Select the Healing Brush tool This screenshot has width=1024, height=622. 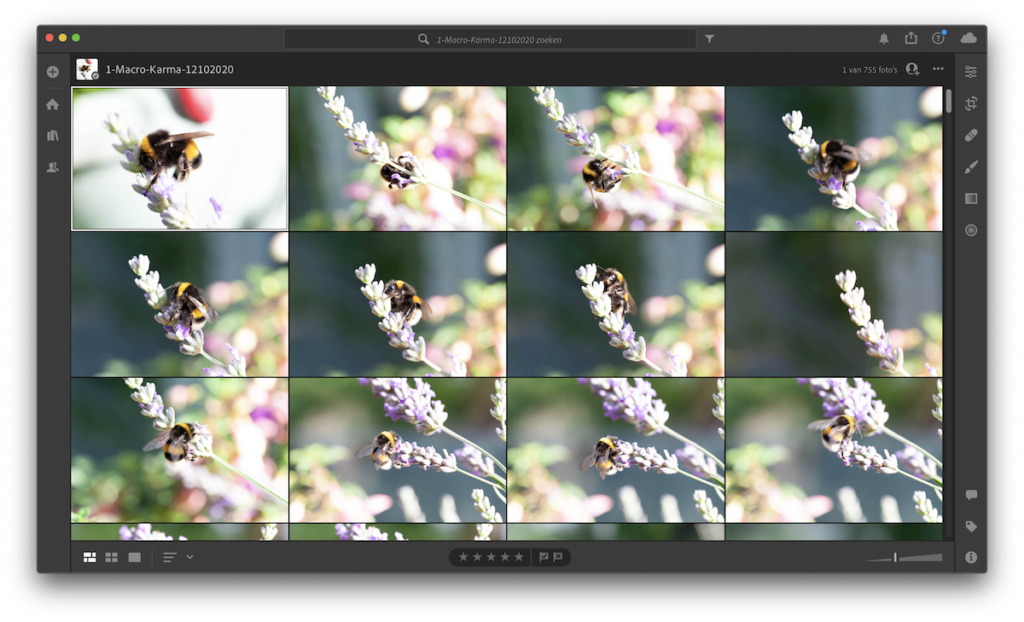click(x=971, y=135)
